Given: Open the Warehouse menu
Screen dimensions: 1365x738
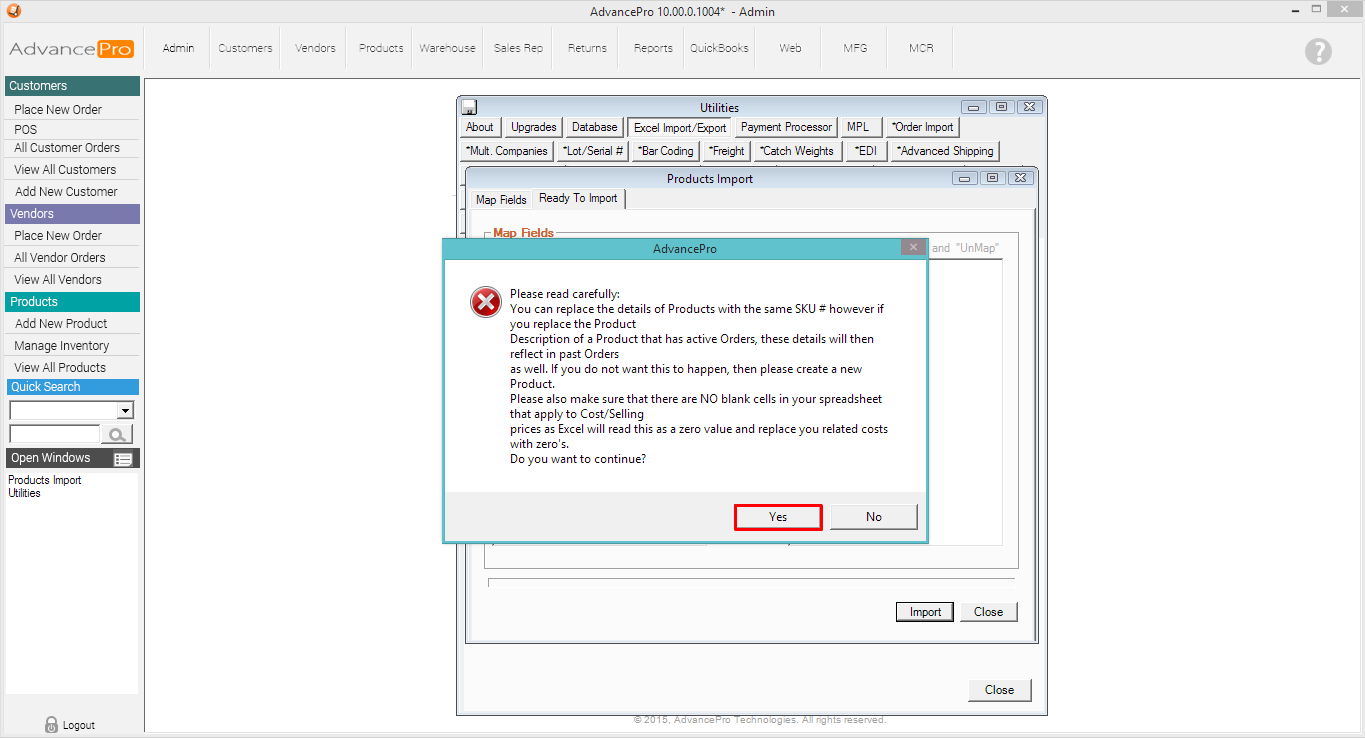Looking at the screenshot, I should [x=447, y=48].
